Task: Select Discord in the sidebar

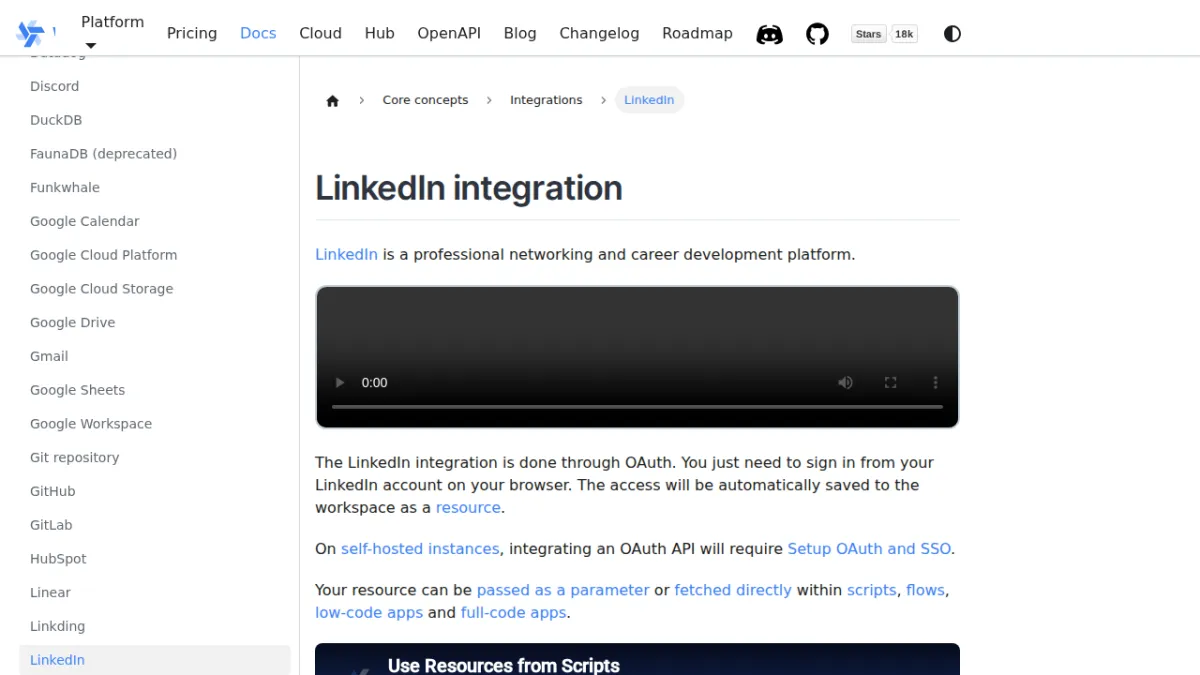Action: pos(155,86)
